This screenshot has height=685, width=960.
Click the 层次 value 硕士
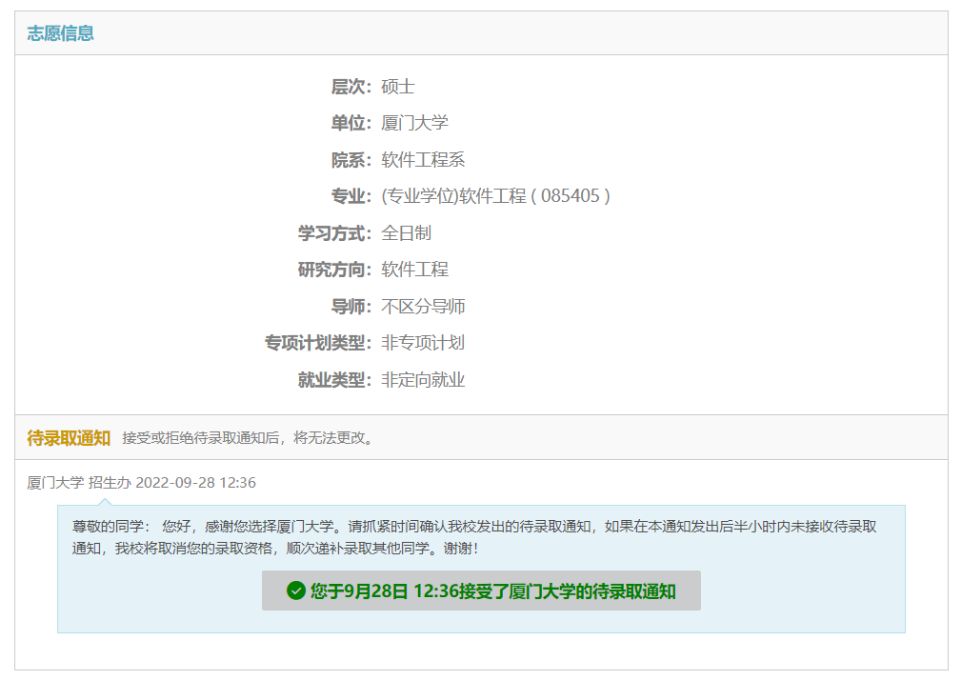click(x=398, y=86)
